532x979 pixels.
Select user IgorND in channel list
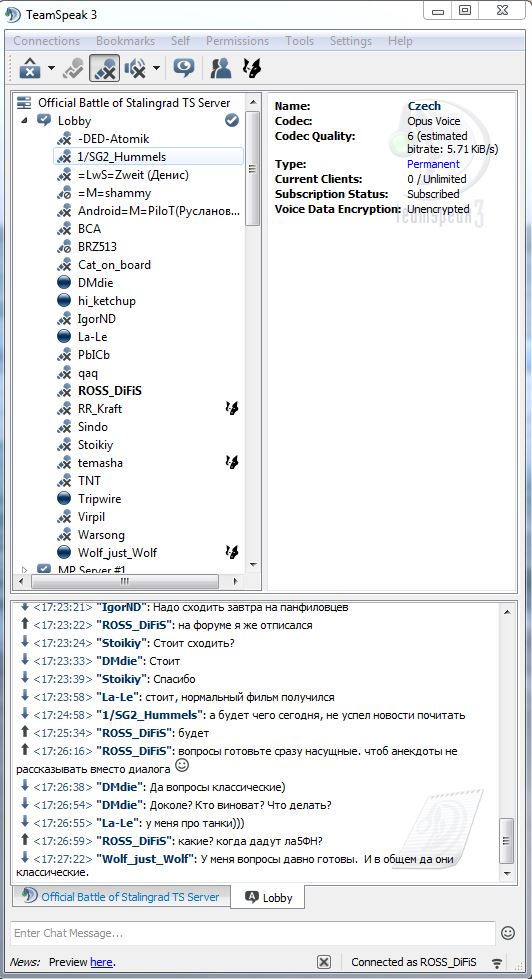point(97,318)
